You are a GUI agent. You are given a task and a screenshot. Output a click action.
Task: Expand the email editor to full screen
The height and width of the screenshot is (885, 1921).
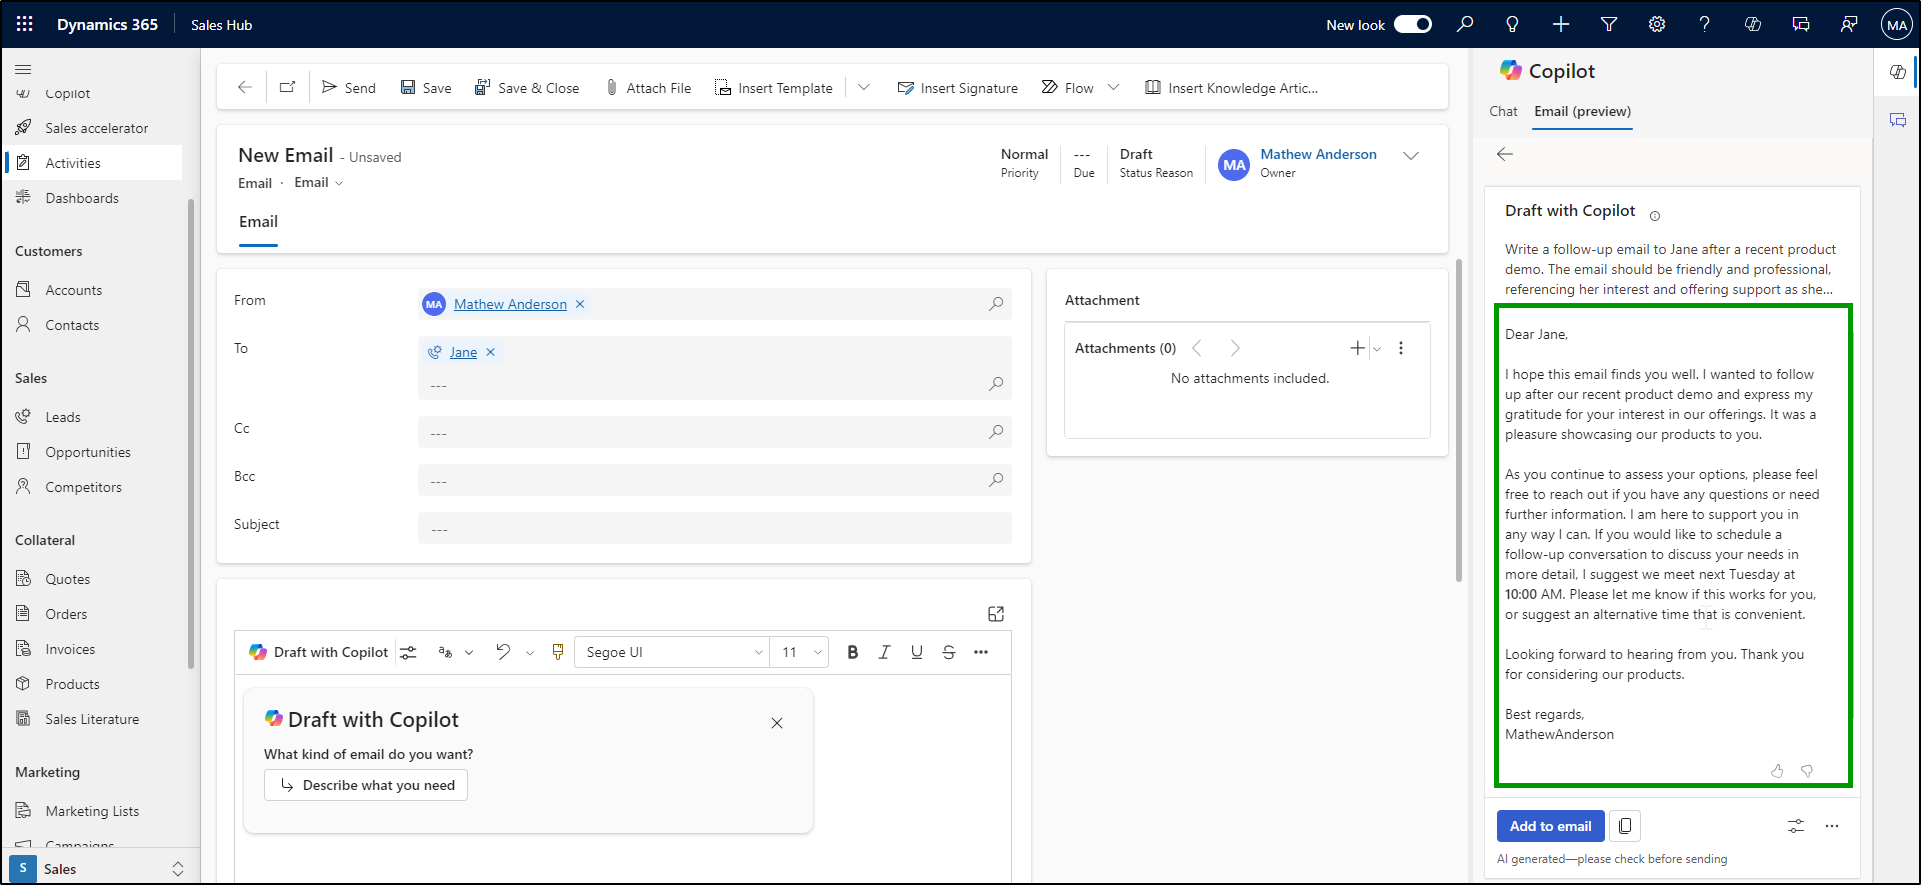point(996,614)
